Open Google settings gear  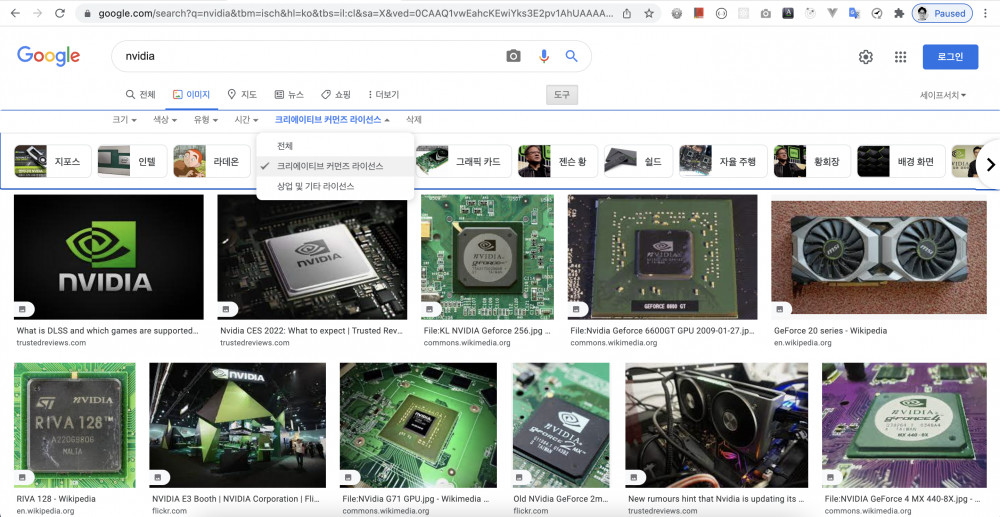[x=865, y=57]
